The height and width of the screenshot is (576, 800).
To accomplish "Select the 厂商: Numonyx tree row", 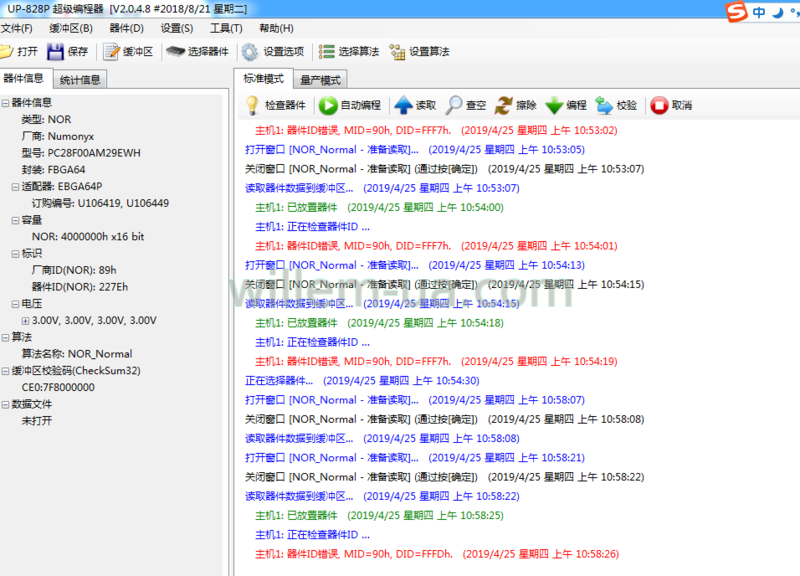I will click(58, 136).
